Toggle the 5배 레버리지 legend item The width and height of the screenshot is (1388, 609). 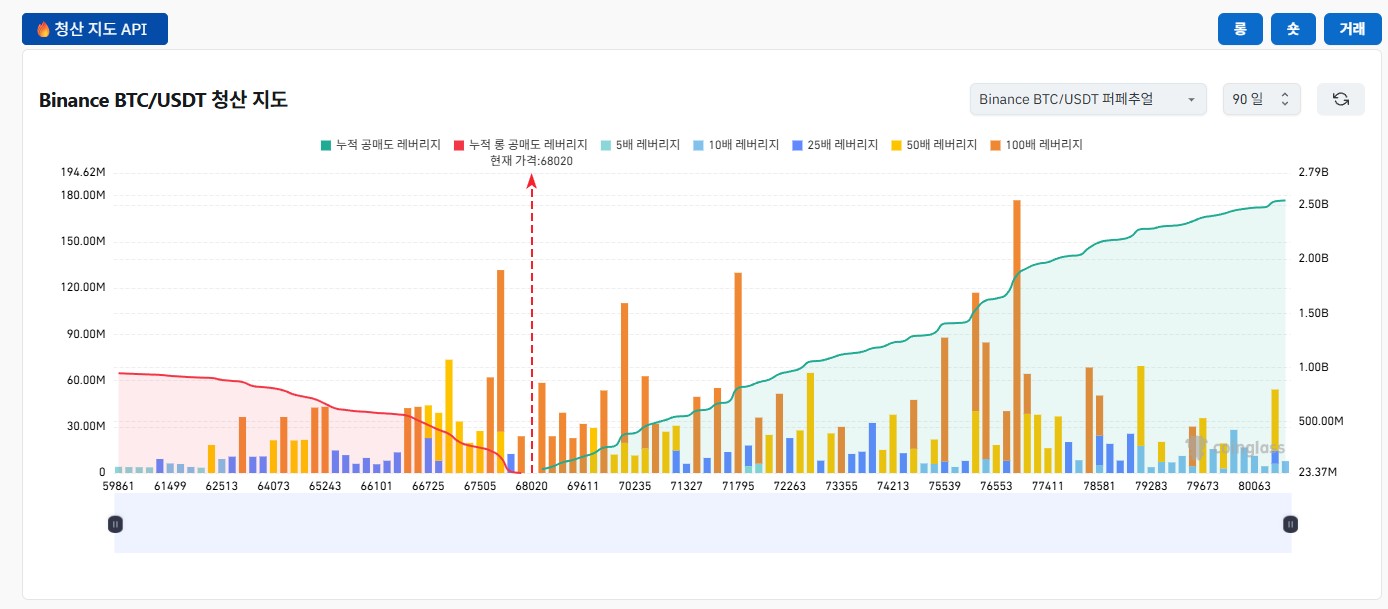pyautogui.click(x=641, y=145)
